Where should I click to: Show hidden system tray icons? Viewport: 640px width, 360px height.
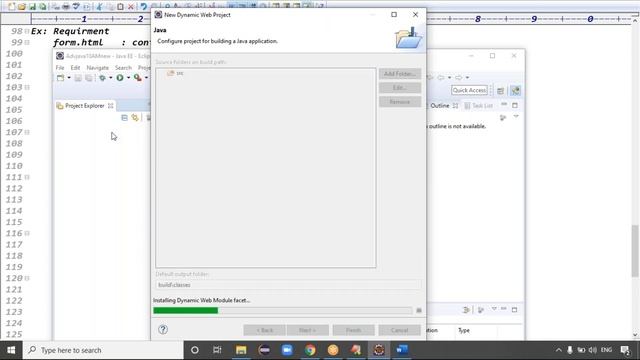click(x=558, y=350)
